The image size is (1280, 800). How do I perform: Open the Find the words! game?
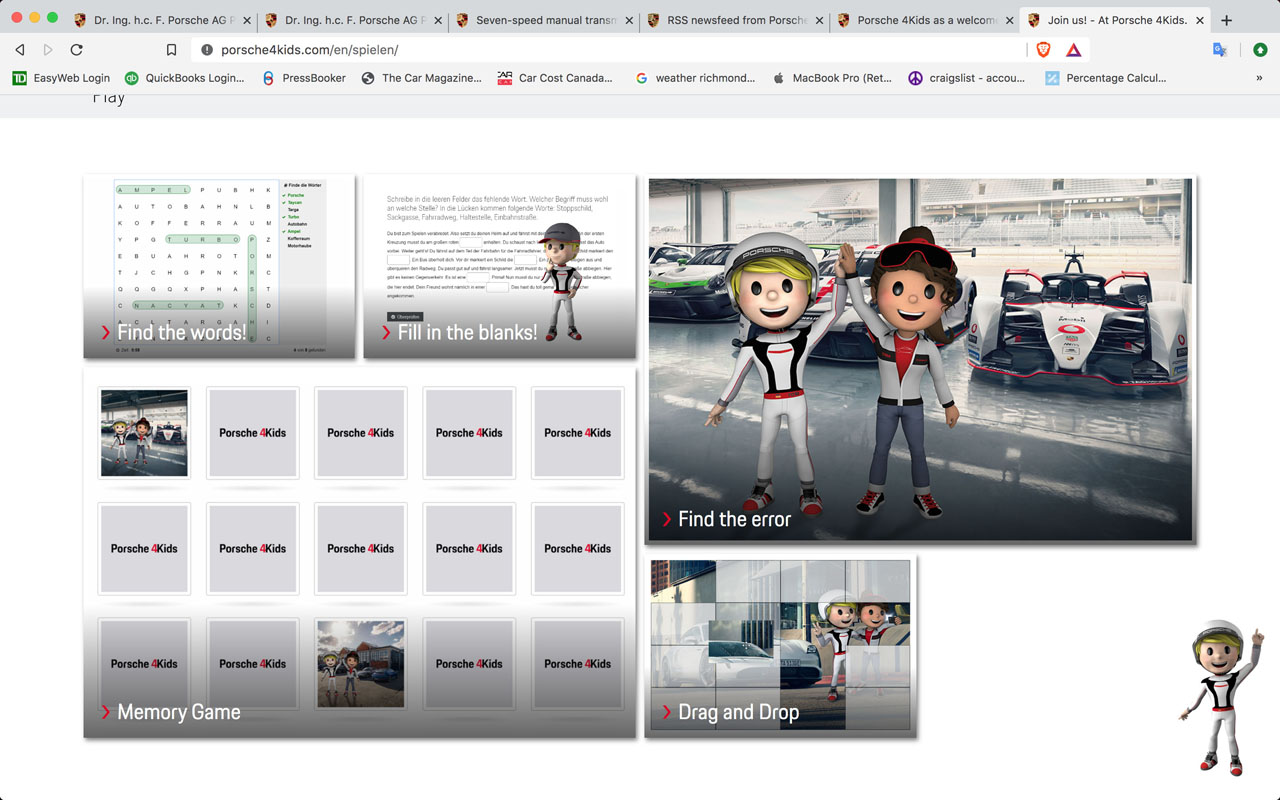(x=219, y=266)
